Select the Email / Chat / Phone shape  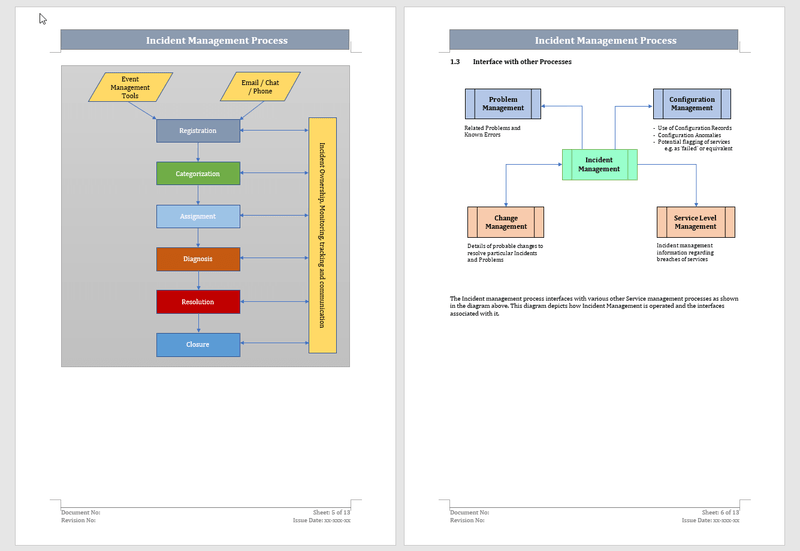(x=262, y=87)
